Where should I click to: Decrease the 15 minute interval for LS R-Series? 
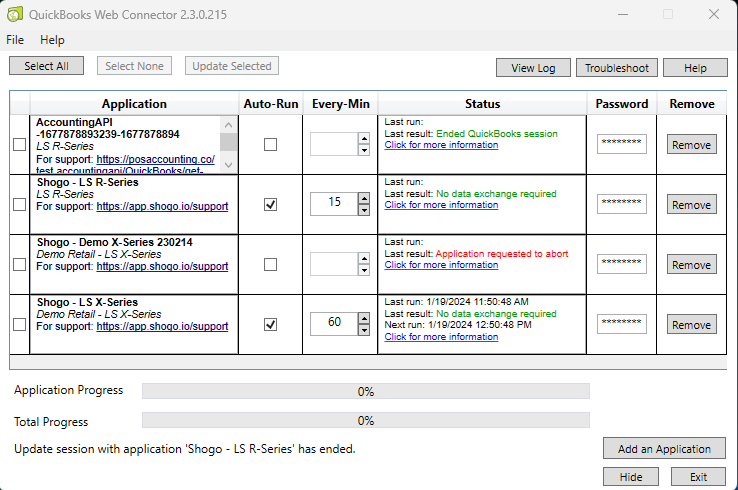coord(364,210)
